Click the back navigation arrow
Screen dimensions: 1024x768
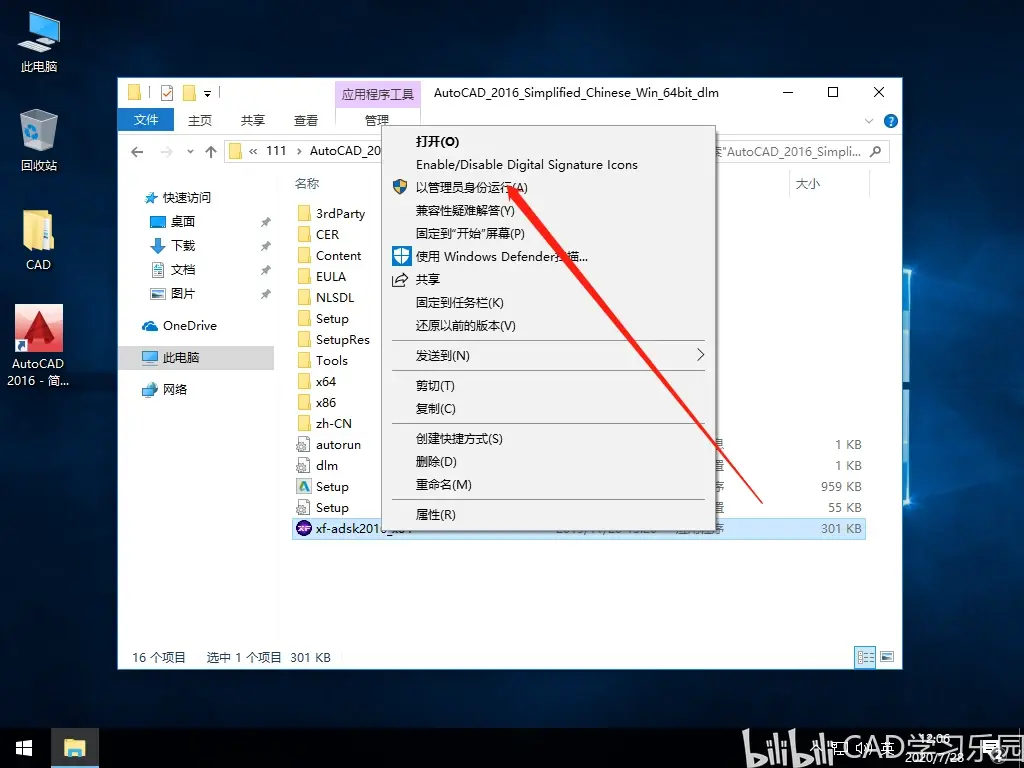pos(137,152)
